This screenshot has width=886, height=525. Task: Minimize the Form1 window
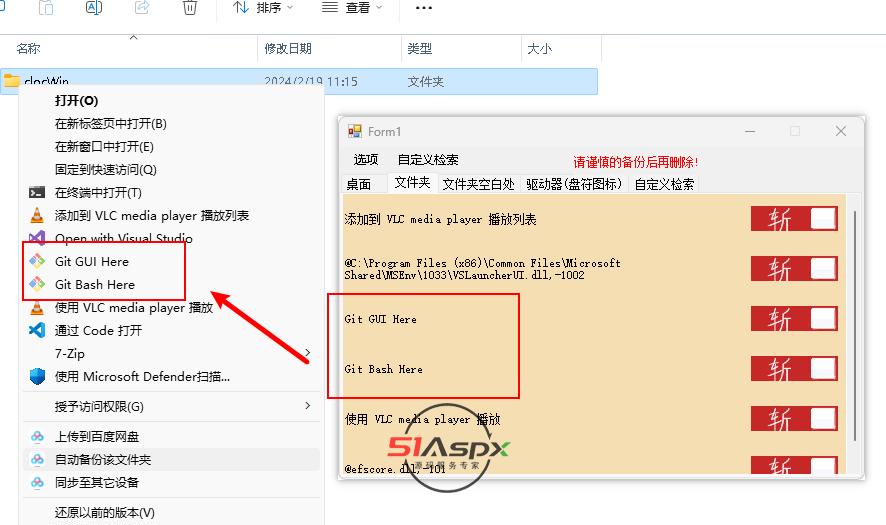(750, 131)
